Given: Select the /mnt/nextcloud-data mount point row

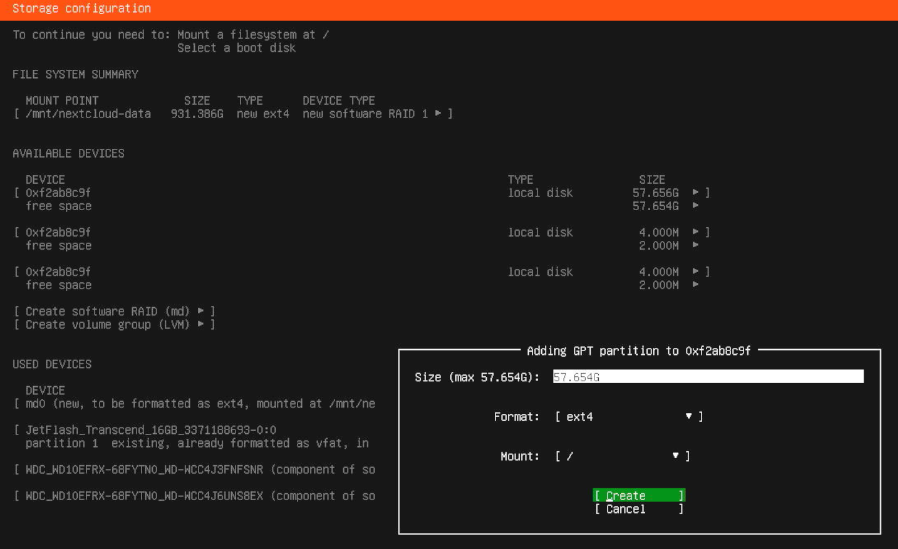Looking at the screenshot, I should pos(88,114).
